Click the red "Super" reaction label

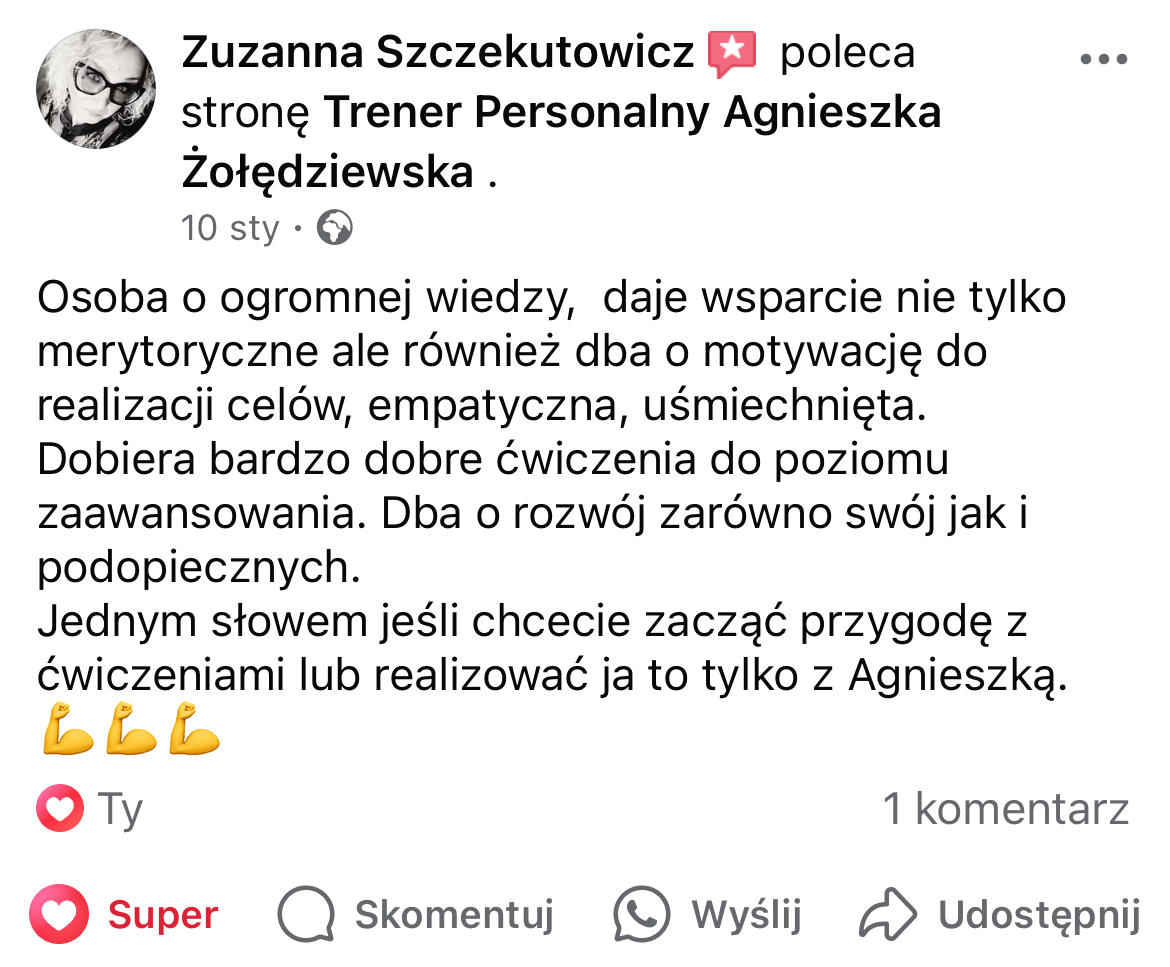click(x=163, y=915)
